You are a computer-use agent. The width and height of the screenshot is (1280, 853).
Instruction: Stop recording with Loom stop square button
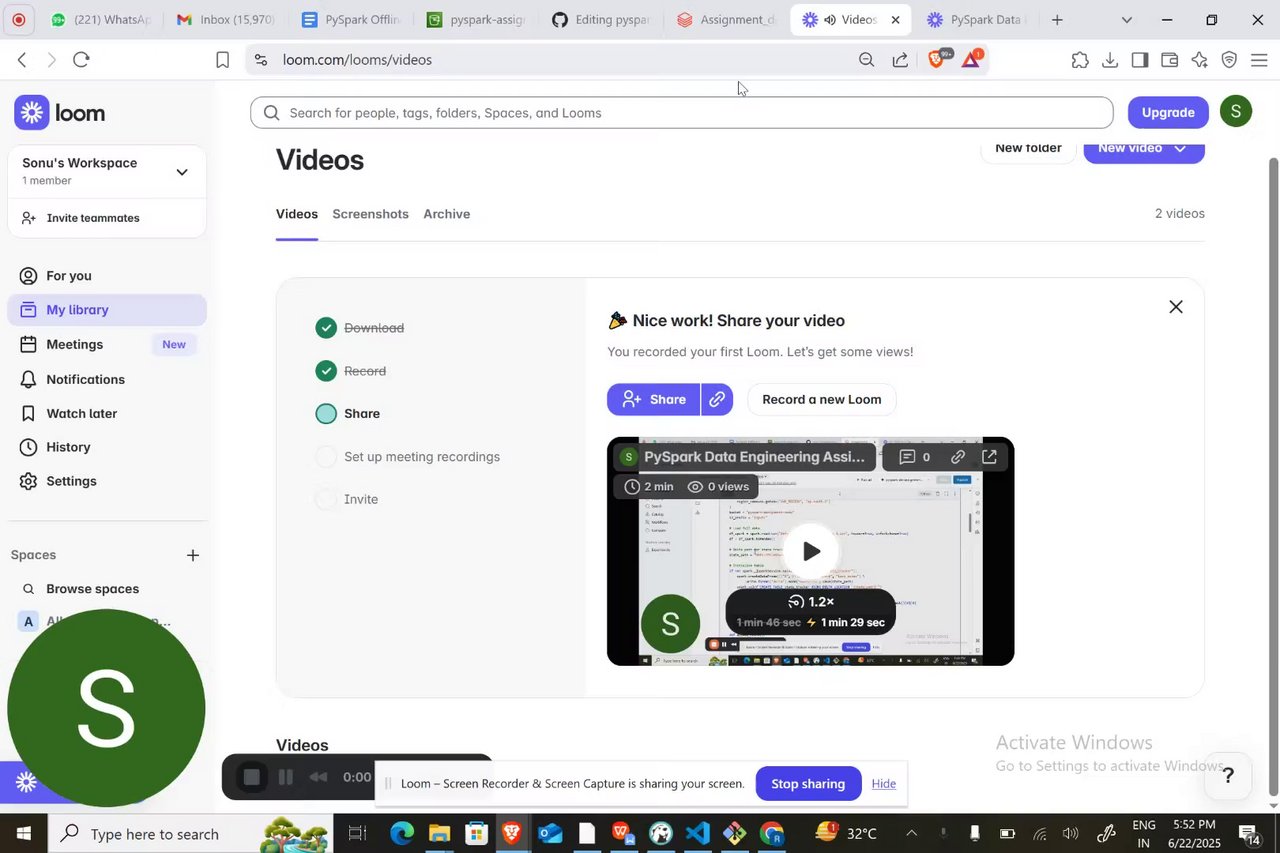(252, 777)
